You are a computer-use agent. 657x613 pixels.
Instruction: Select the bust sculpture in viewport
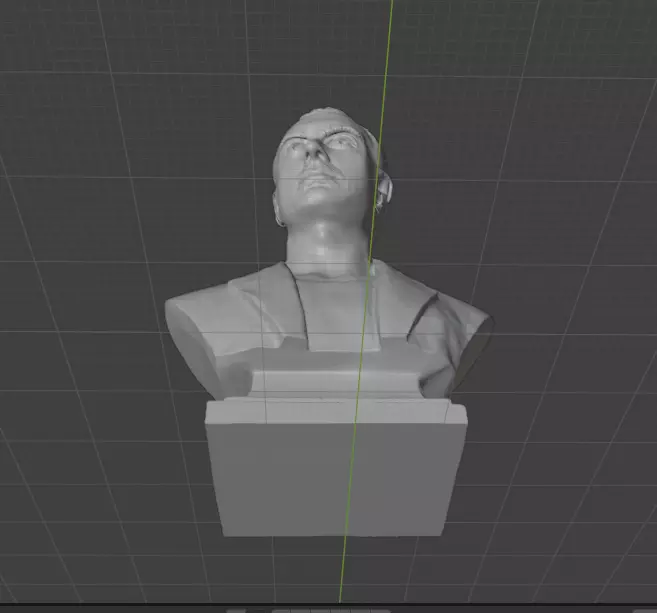point(329,323)
